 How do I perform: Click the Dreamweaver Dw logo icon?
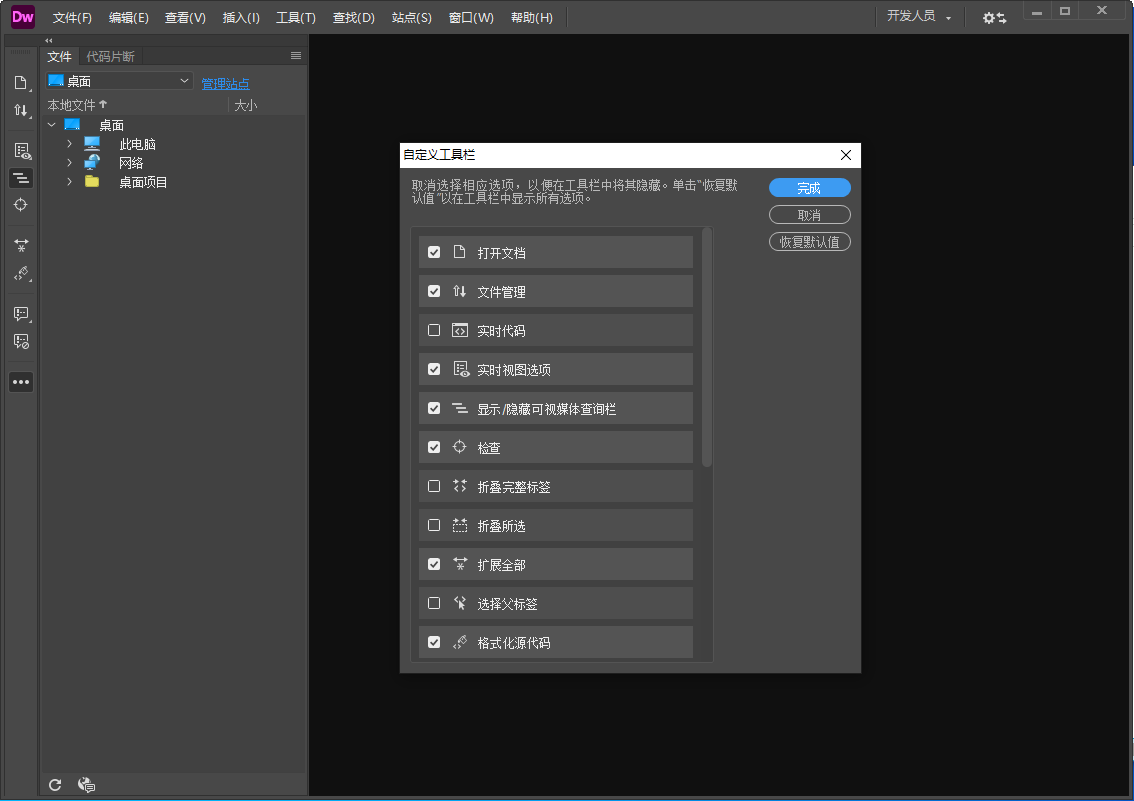pyautogui.click(x=23, y=17)
